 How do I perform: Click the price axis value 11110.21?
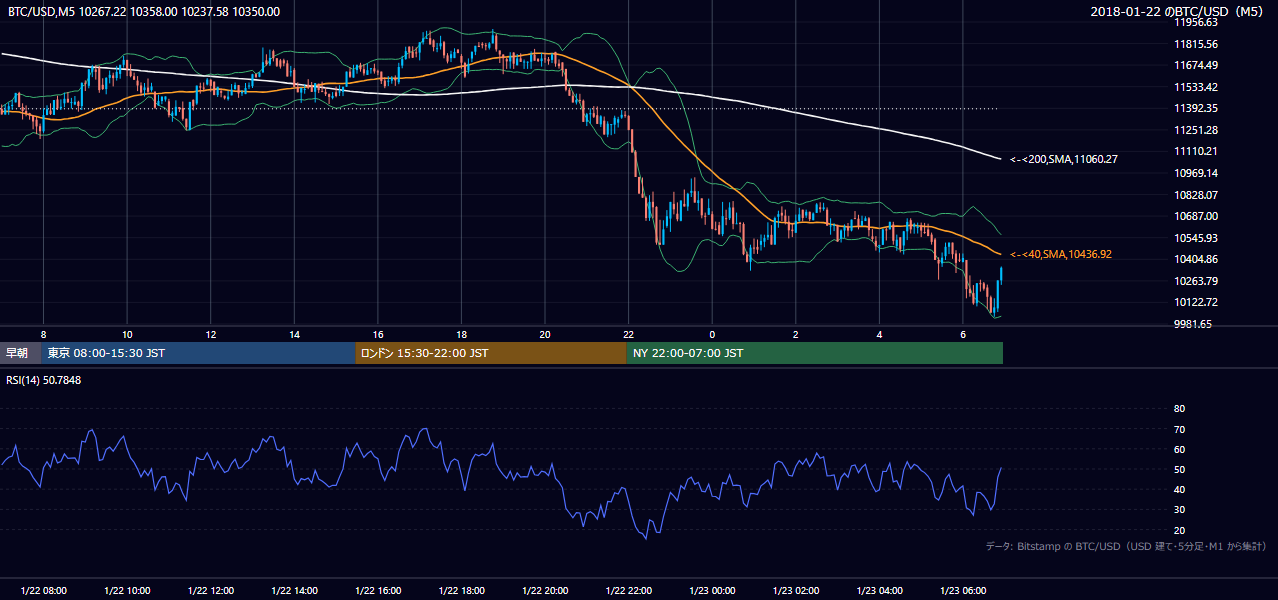1196,151
